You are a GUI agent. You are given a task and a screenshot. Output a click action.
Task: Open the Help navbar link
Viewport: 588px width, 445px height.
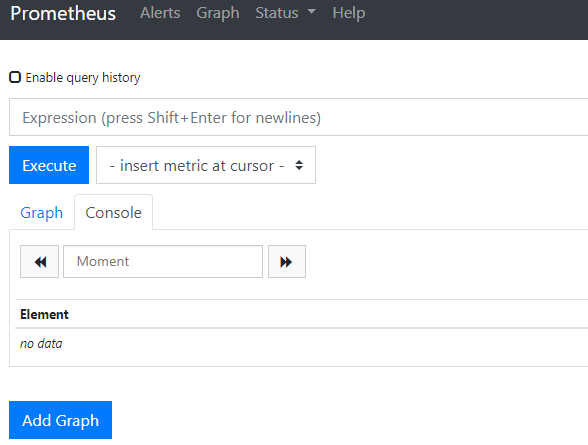[x=349, y=13]
